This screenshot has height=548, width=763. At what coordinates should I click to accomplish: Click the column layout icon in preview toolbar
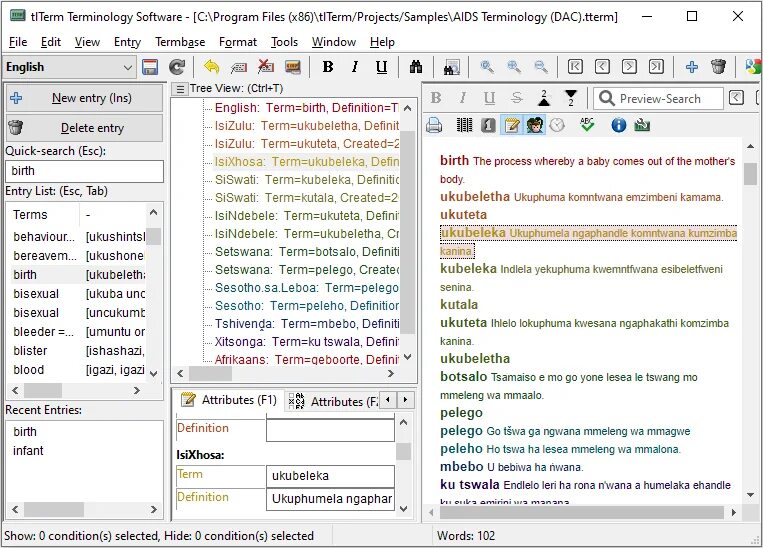click(x=464, y=126)
